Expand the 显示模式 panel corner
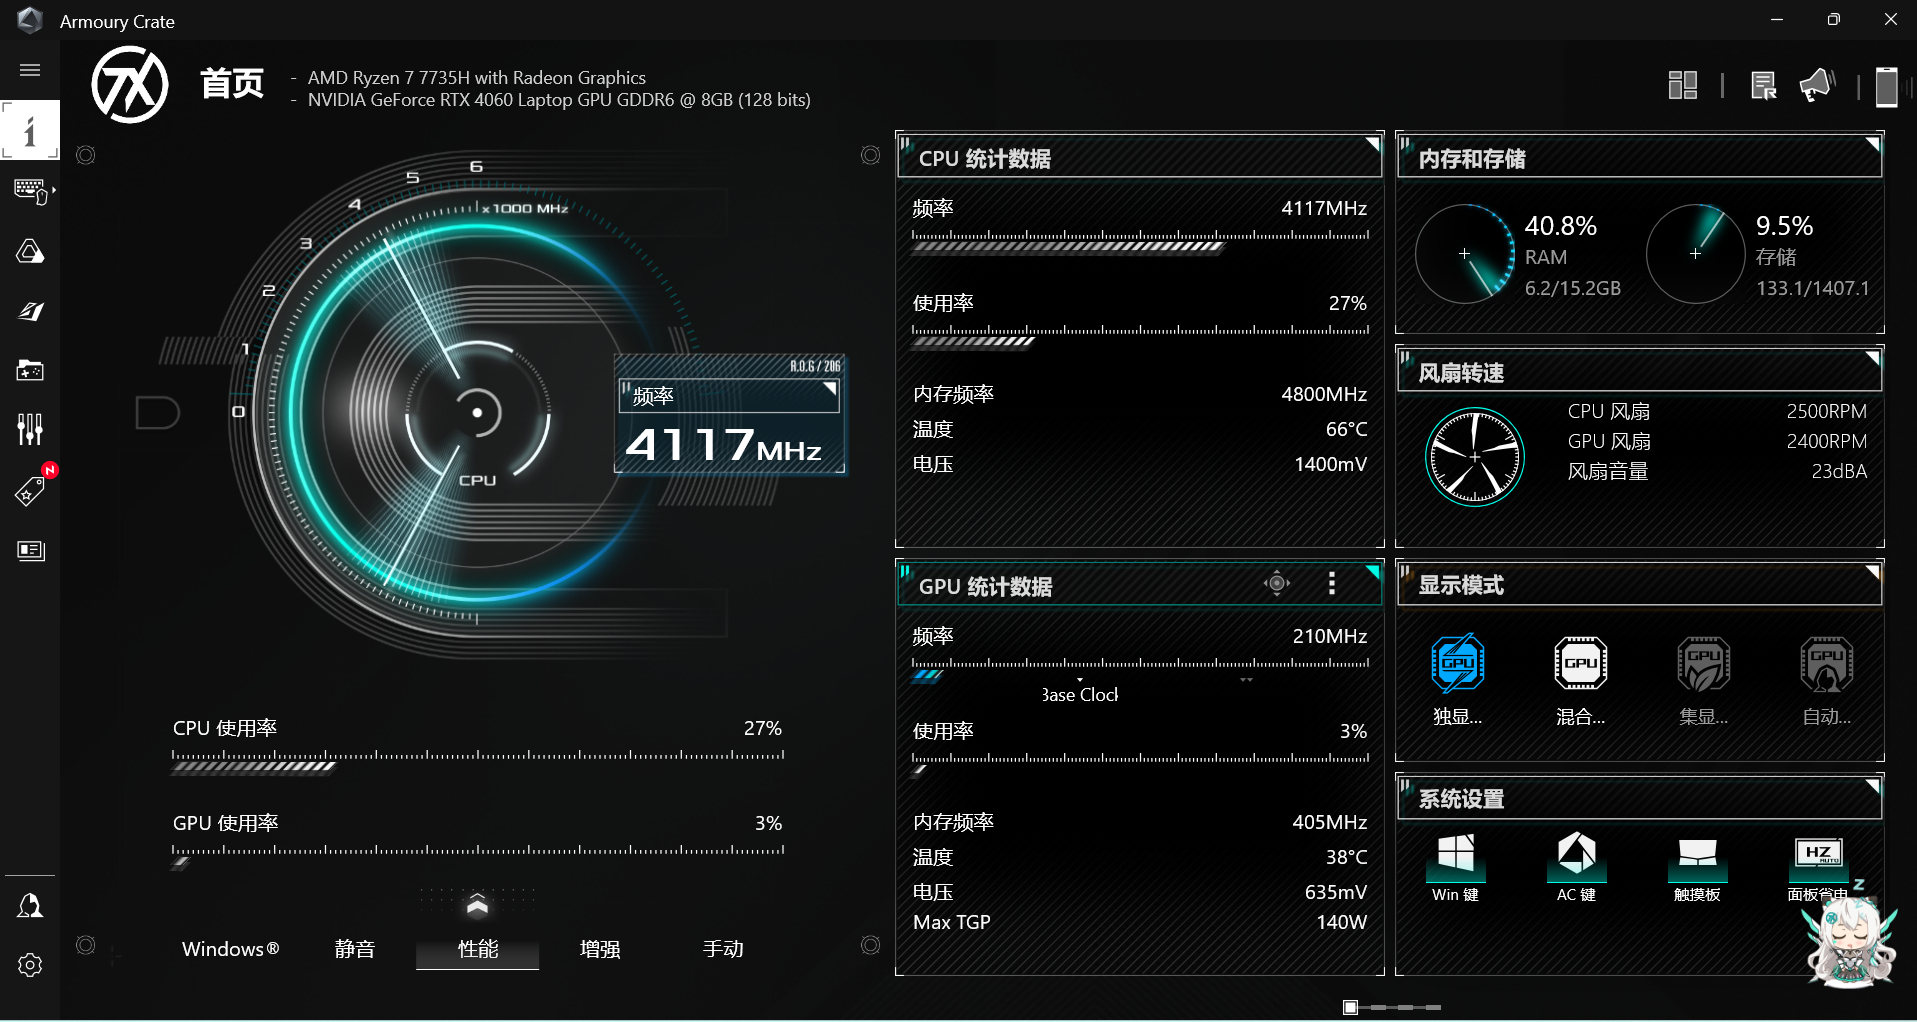The image size is (1917, 1022). click(1872, 572)
